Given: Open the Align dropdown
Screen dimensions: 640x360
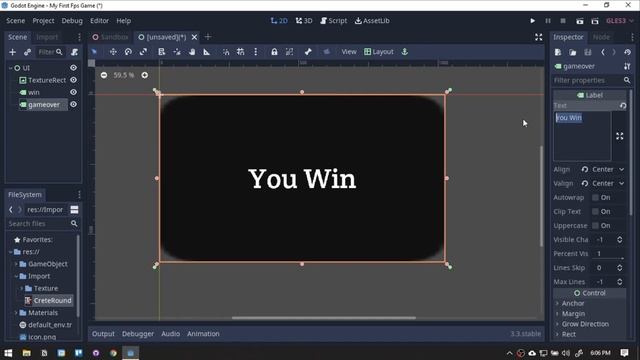Looking at the screenshot, I should [608, 169].
